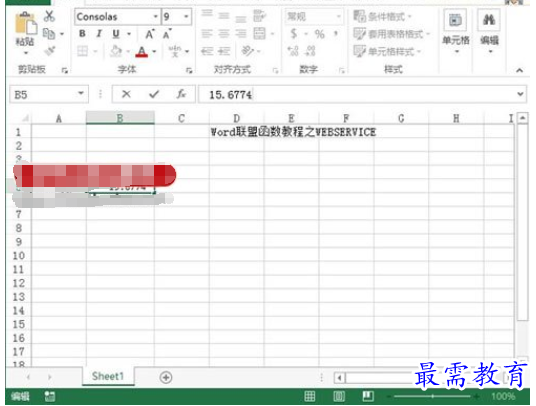Click the text Orientation icon
The width and height of the screenshot is (536, 406).
tap(247, 51)
